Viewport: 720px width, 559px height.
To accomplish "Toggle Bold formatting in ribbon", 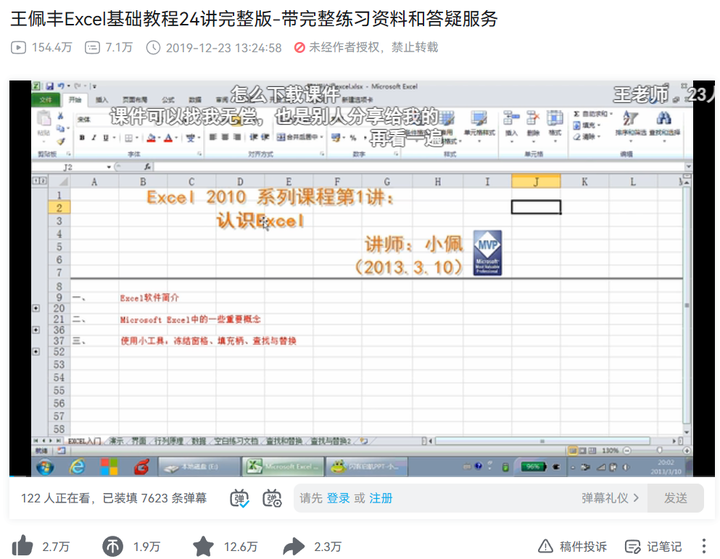I will [82, 137].
